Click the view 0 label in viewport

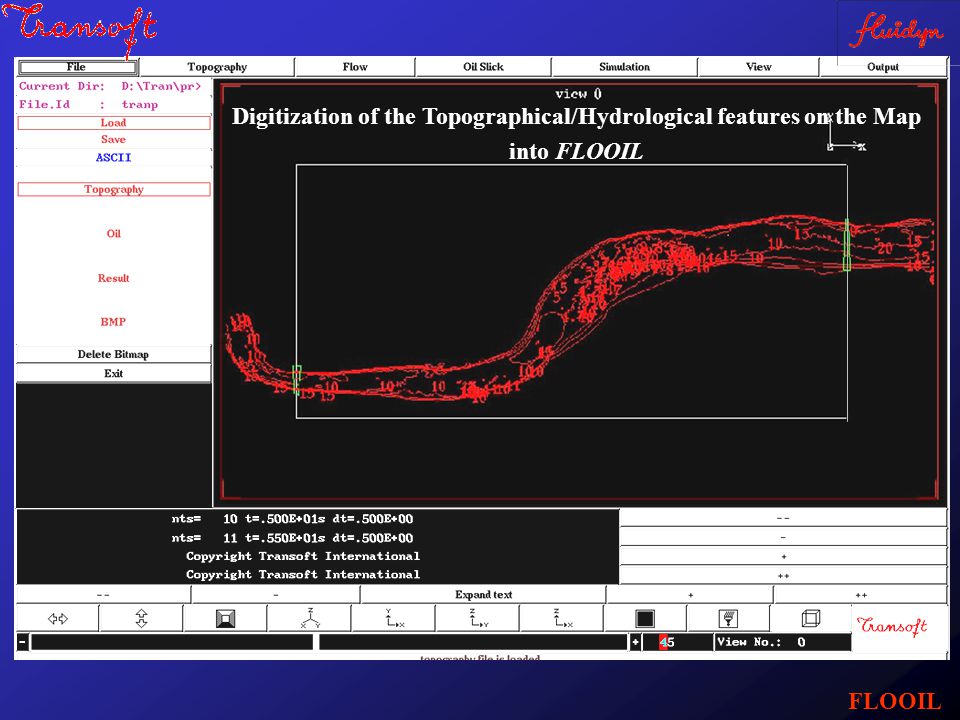click(579, 94)
